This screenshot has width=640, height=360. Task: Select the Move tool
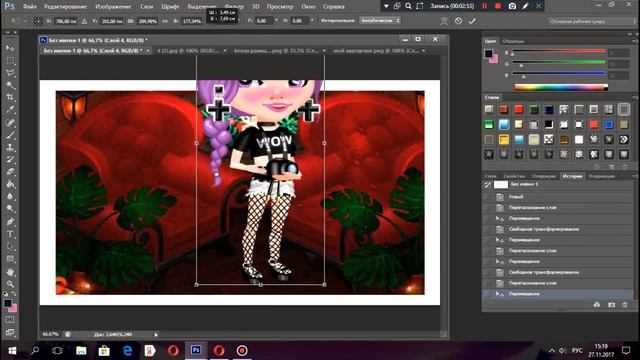click(x=10, y=48)
